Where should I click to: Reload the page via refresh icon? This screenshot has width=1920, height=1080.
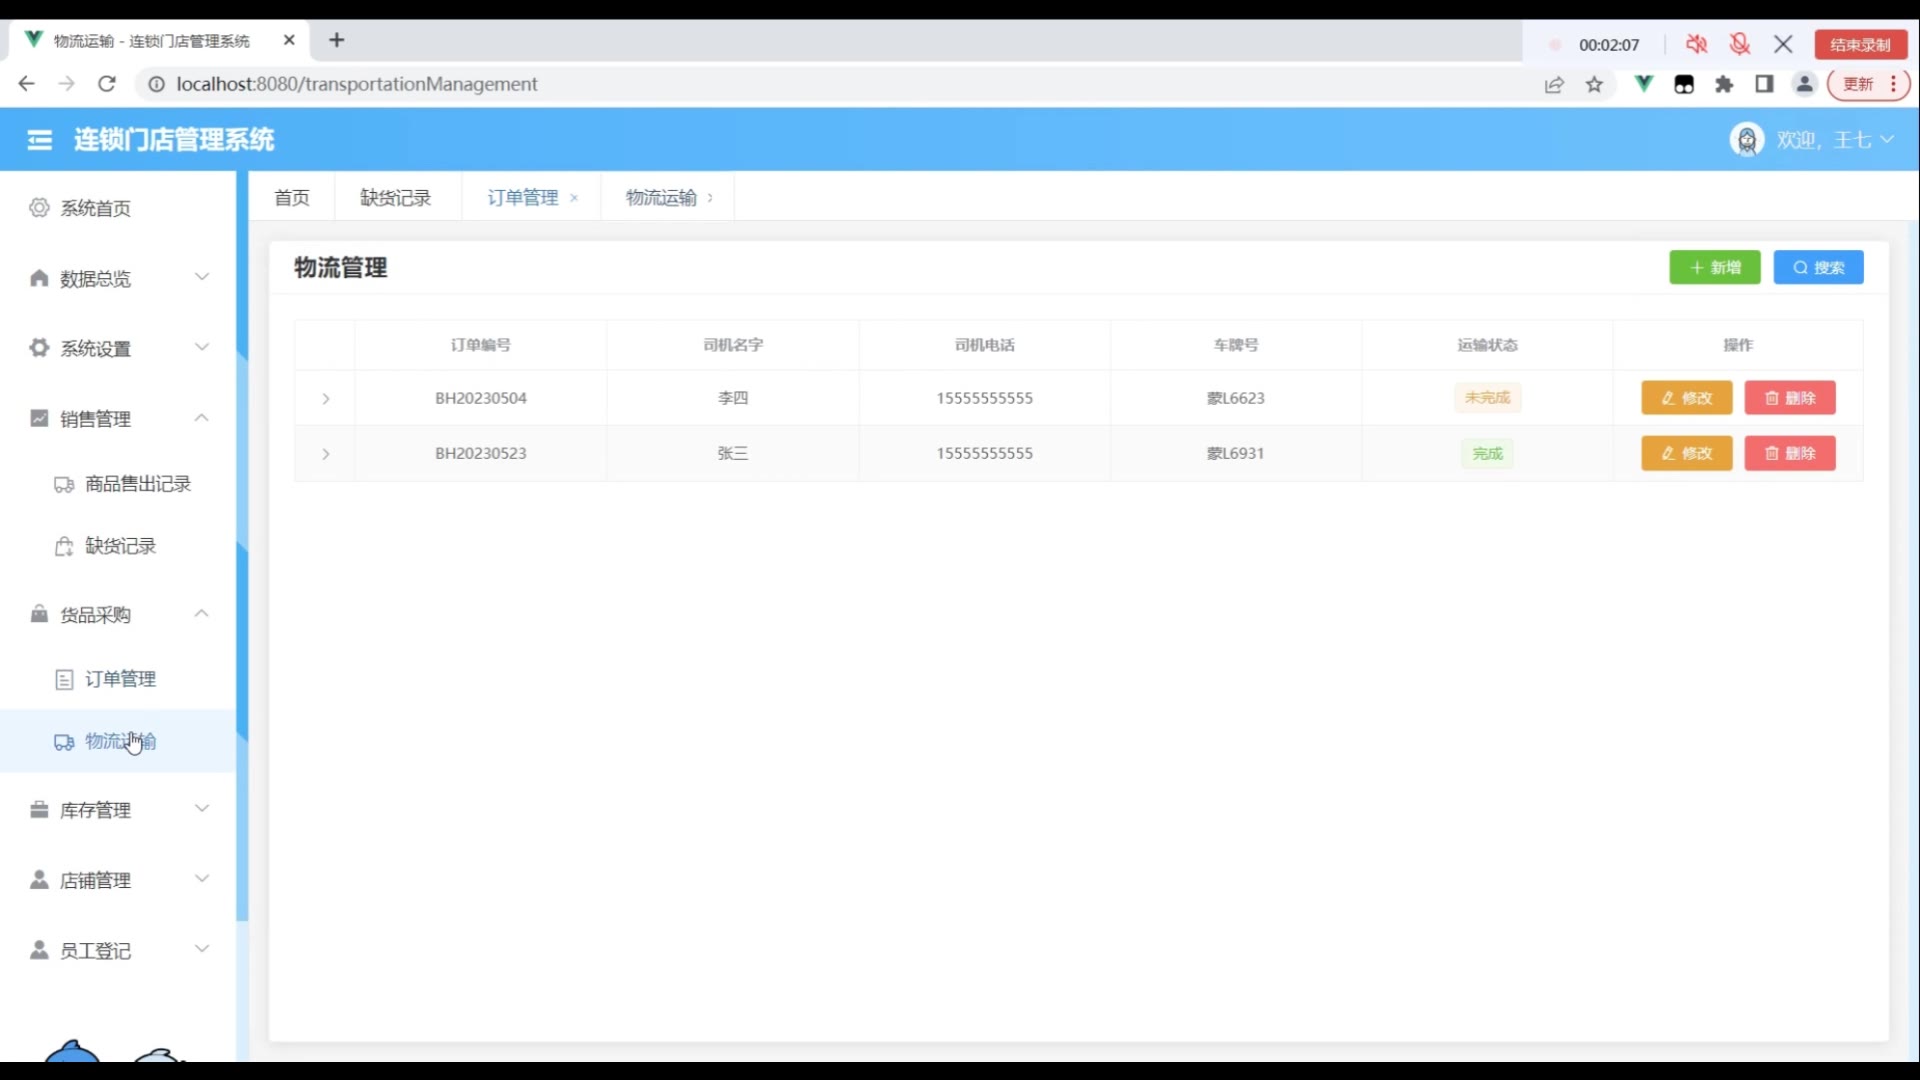tap(107, 84)
